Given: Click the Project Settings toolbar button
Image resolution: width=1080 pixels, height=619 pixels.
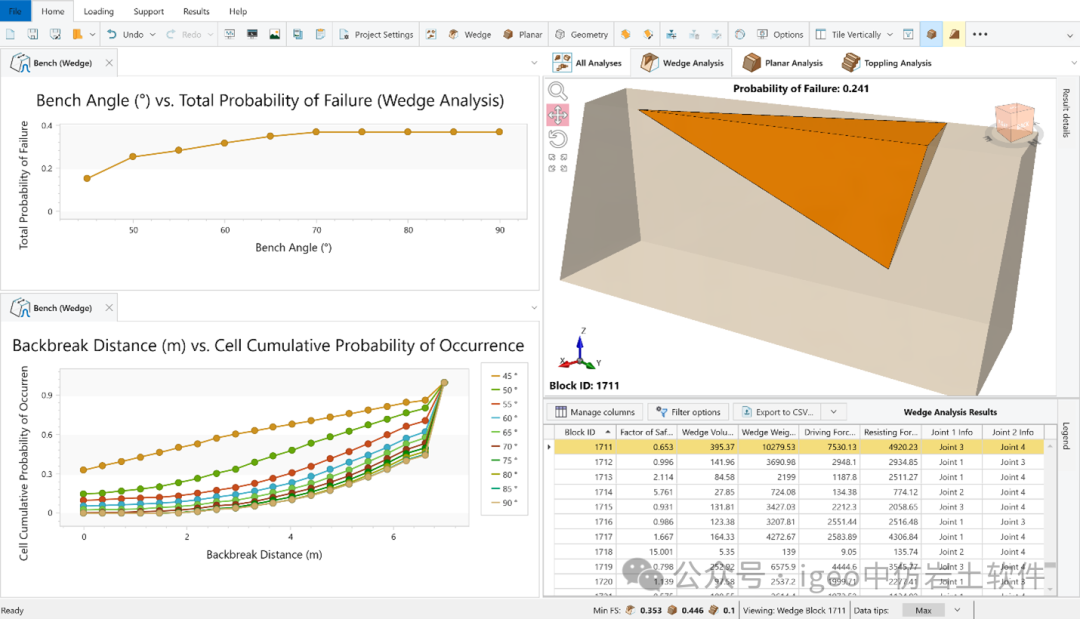Looking at the screenshot, I should click(x=374, y=34).
